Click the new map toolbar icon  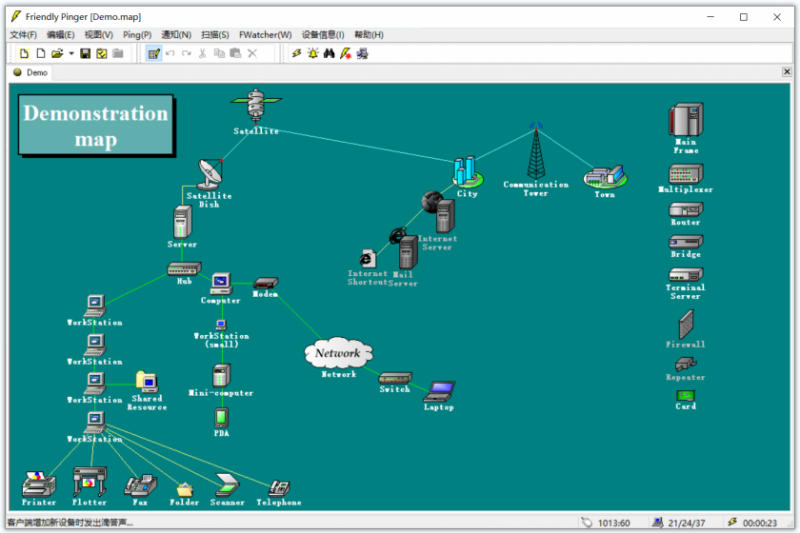tap(24, 54)
